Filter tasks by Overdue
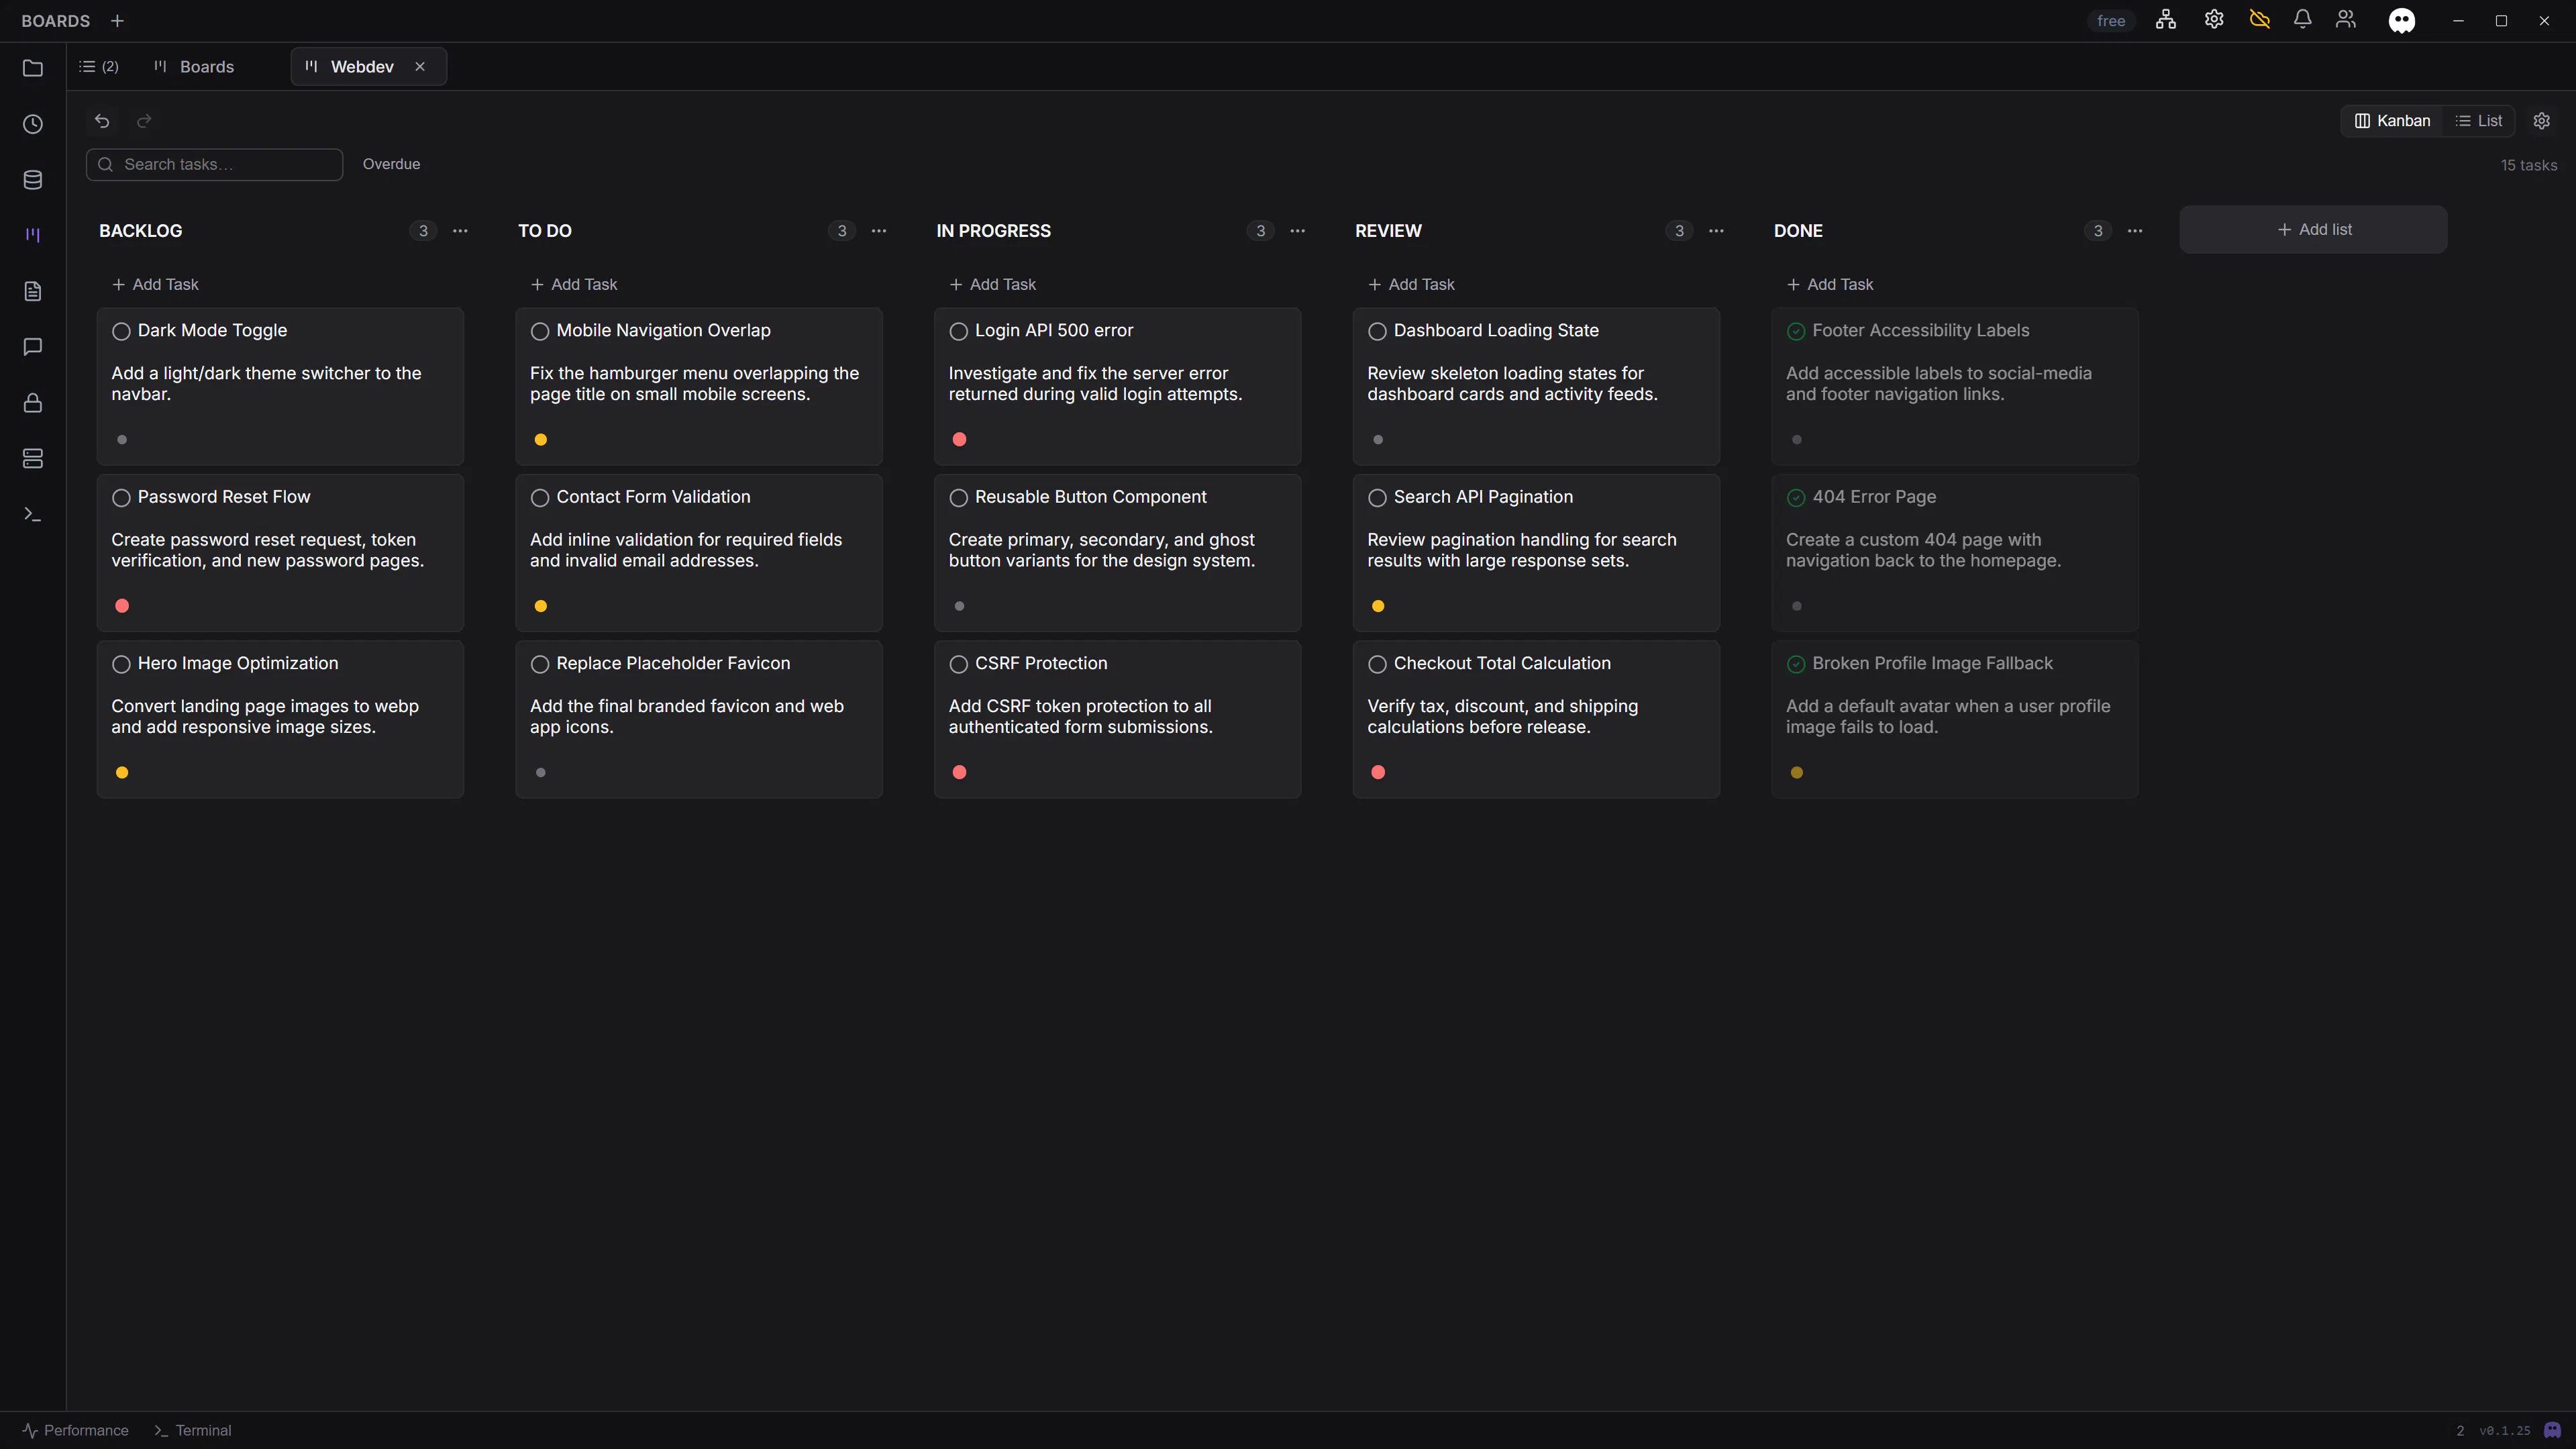The height and width of the screenshot is (1449, 2576). [x=391, y=164]
